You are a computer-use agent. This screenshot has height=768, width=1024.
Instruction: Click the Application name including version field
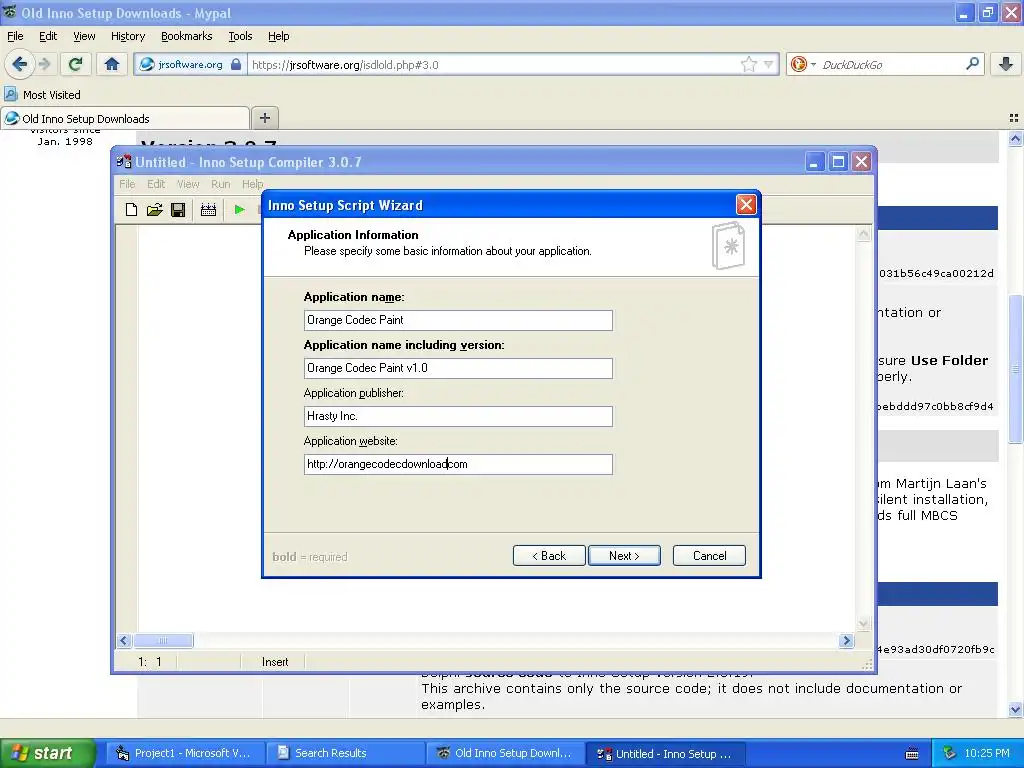458,368
